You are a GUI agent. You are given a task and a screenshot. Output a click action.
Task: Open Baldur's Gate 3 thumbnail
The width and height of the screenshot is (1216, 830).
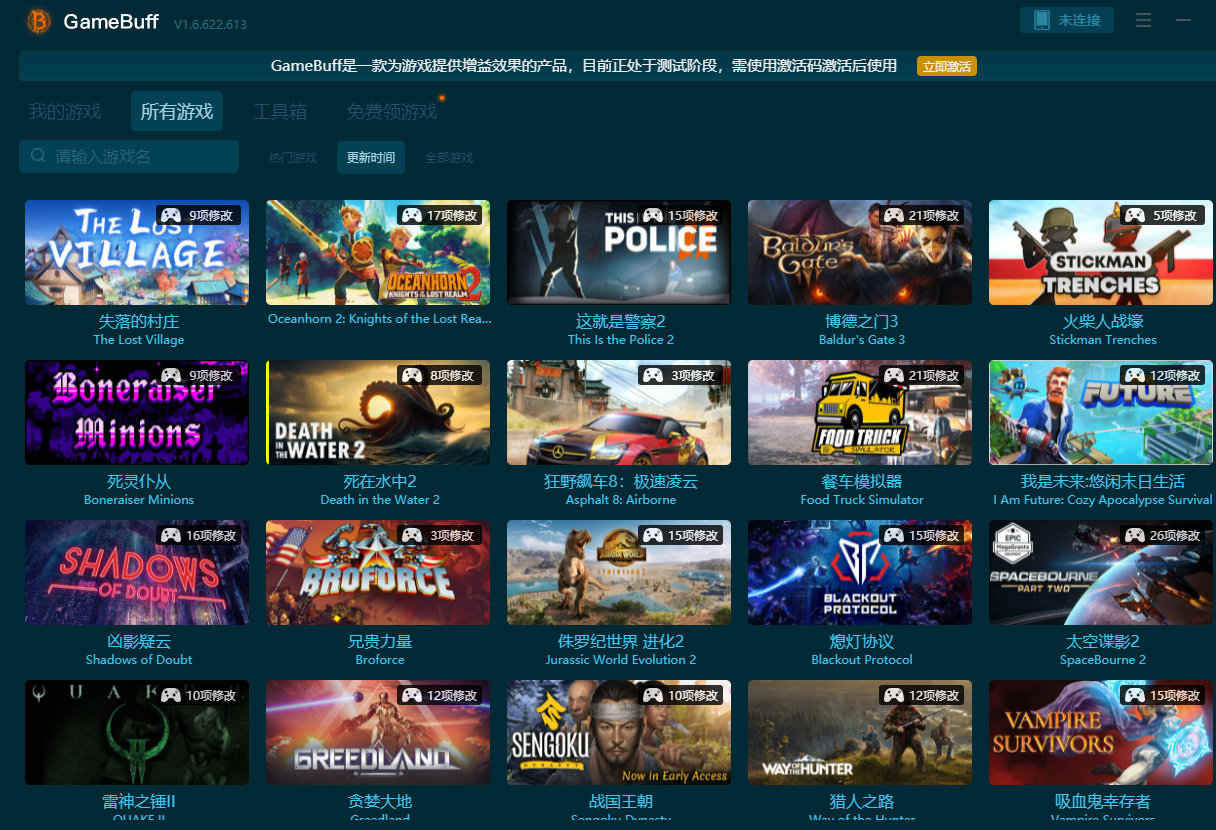860,252
